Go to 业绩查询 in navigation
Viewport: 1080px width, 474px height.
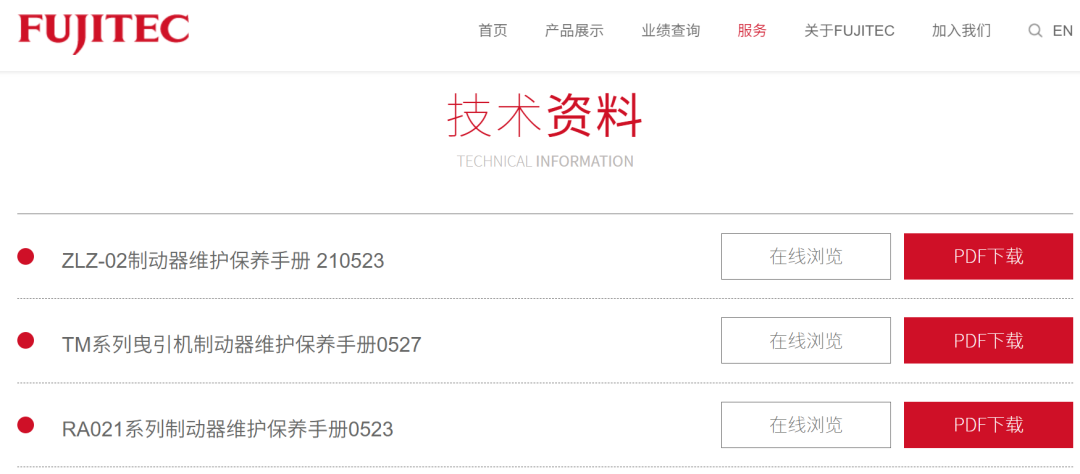click(671, 30)
